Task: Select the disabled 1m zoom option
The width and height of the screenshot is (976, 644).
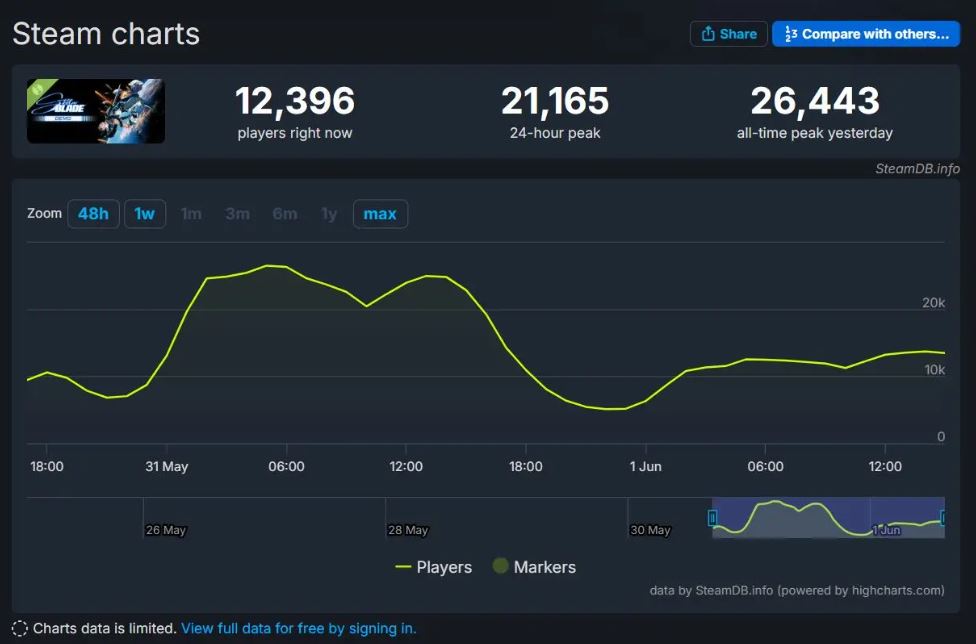Action: [x=191, y=214]
